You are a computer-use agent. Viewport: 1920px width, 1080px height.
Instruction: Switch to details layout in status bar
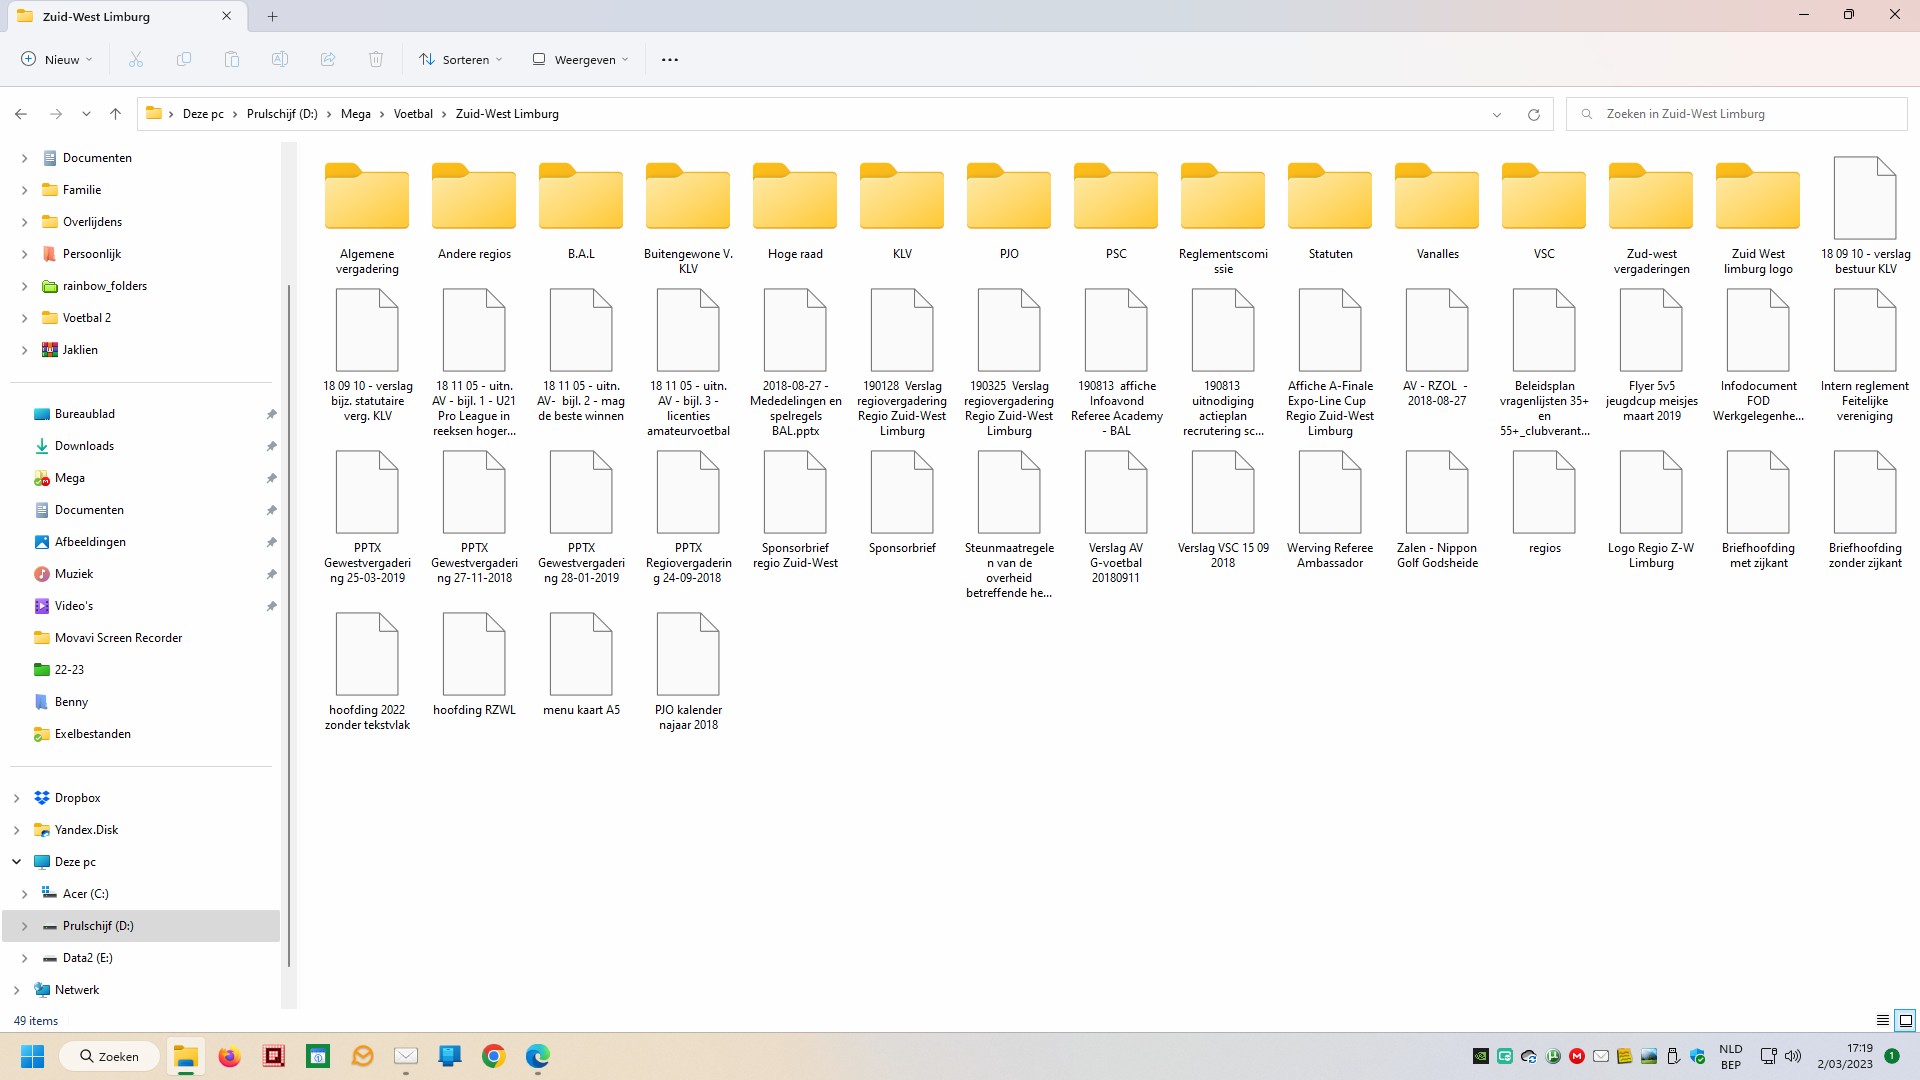(1882, 1020)
